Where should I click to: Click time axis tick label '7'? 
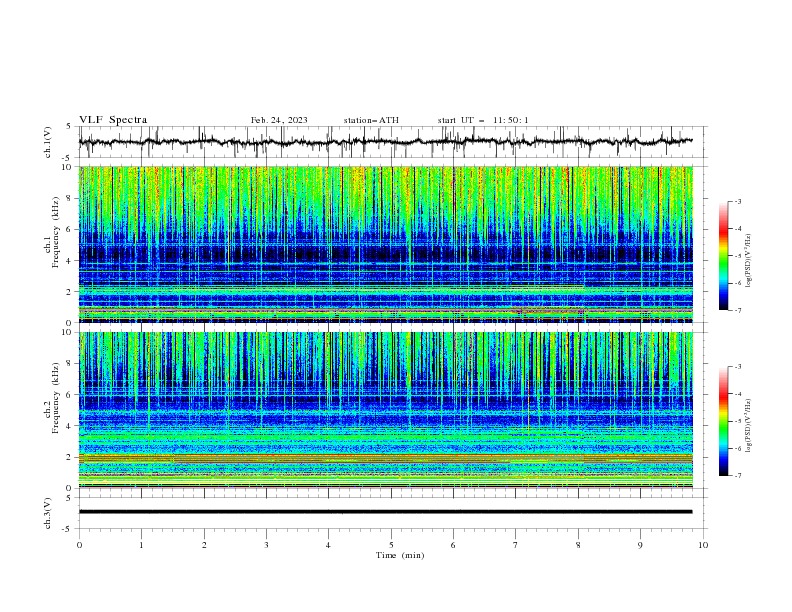tap(516, 545)
